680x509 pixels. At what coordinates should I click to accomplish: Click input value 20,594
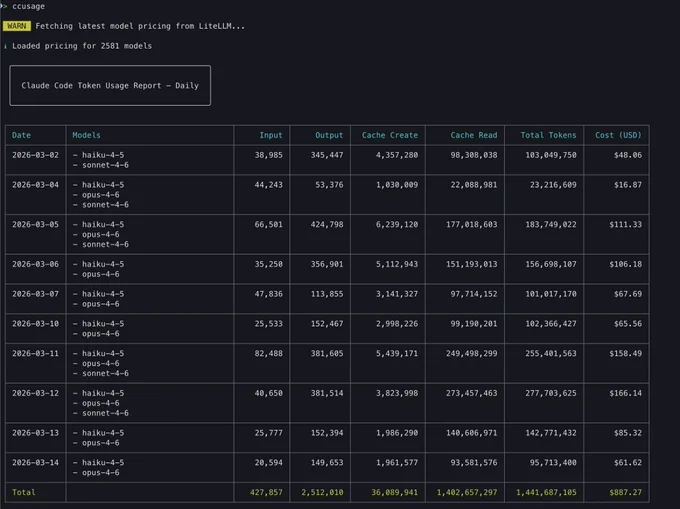[x=268, y=463]
